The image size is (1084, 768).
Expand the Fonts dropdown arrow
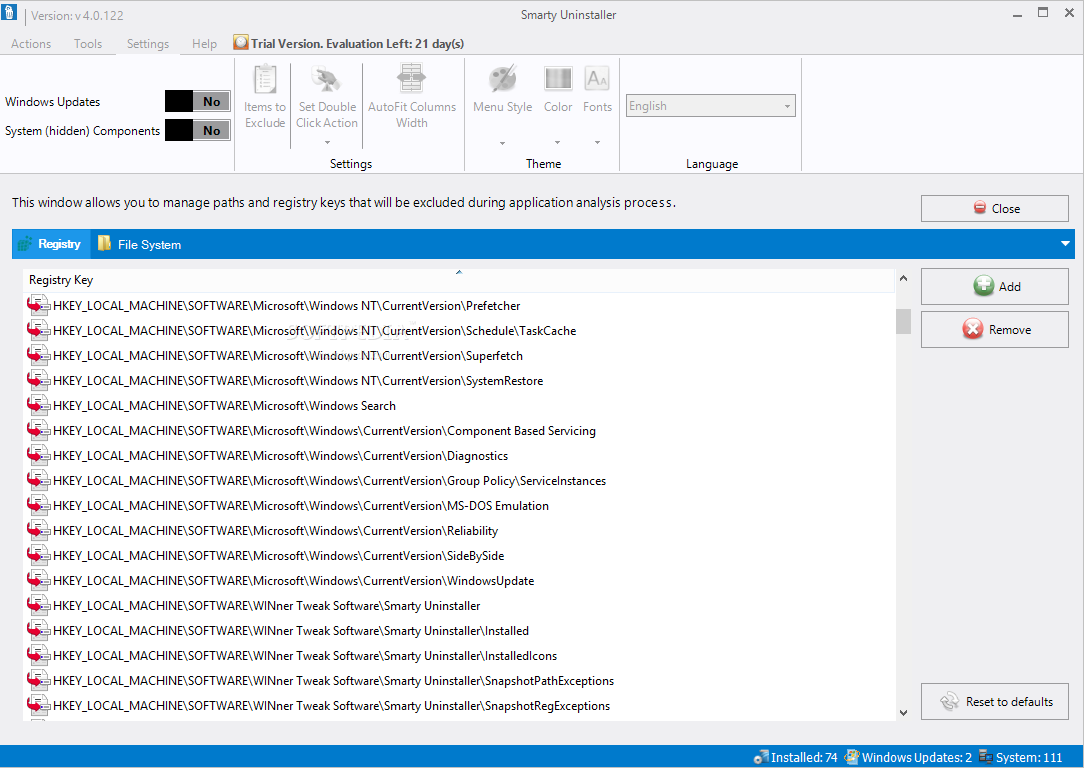597,143
